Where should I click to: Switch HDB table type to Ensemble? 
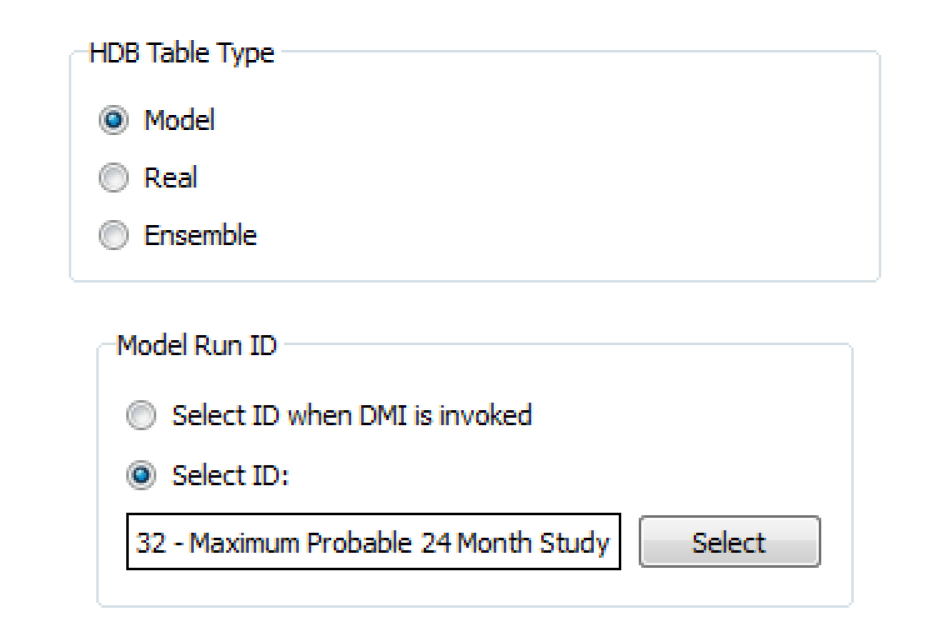[x=114, y=235]
